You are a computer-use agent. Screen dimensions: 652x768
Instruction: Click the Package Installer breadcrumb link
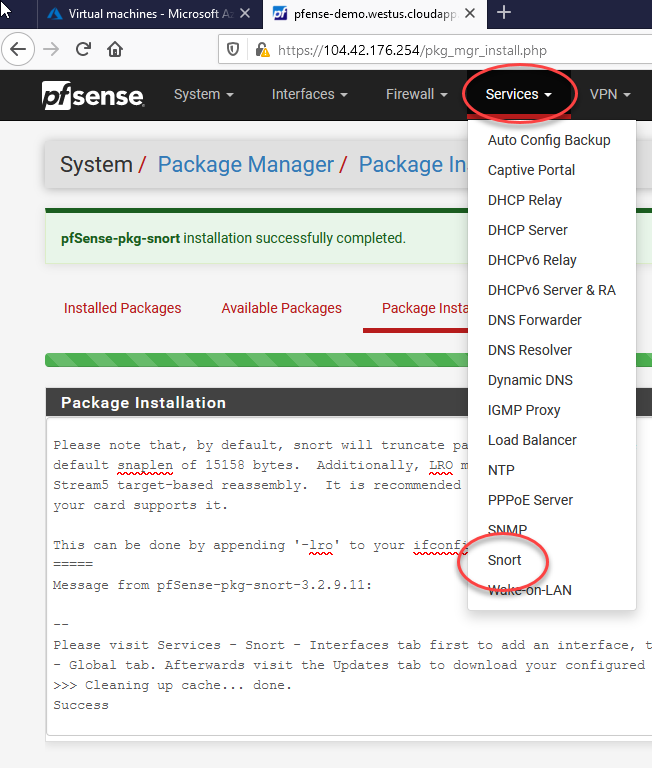click(x=413, y=165)
